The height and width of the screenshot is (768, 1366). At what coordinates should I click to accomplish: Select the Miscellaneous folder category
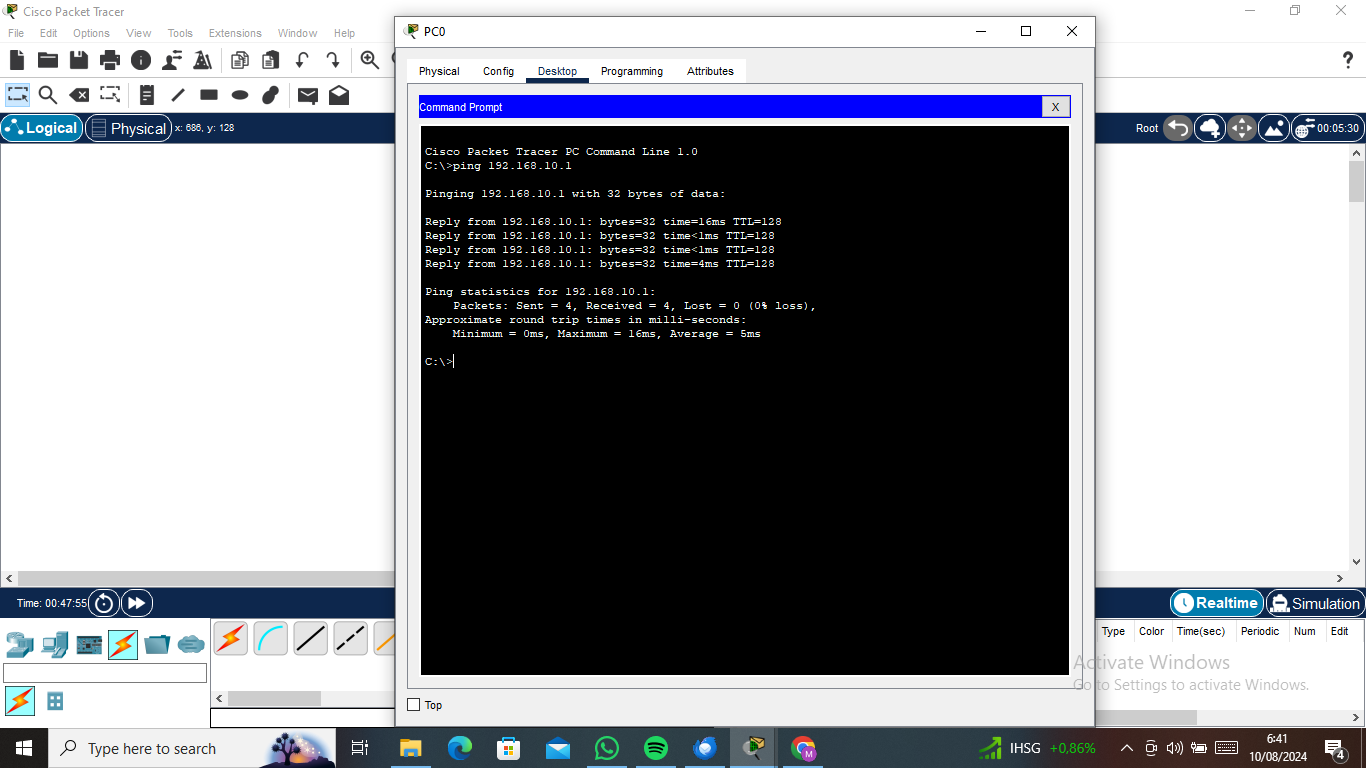(157, 644)
